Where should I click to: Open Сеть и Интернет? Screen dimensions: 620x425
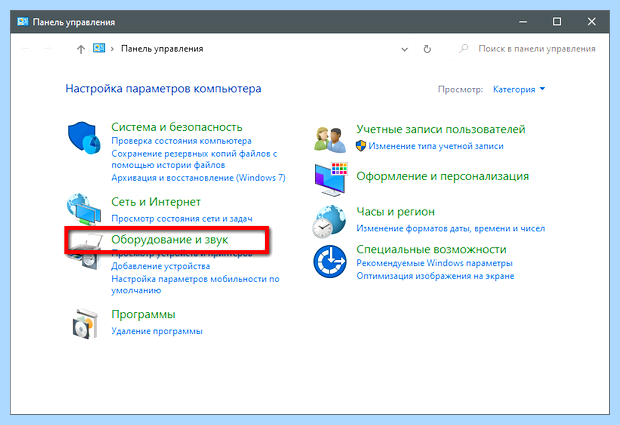tap(156, 202)
